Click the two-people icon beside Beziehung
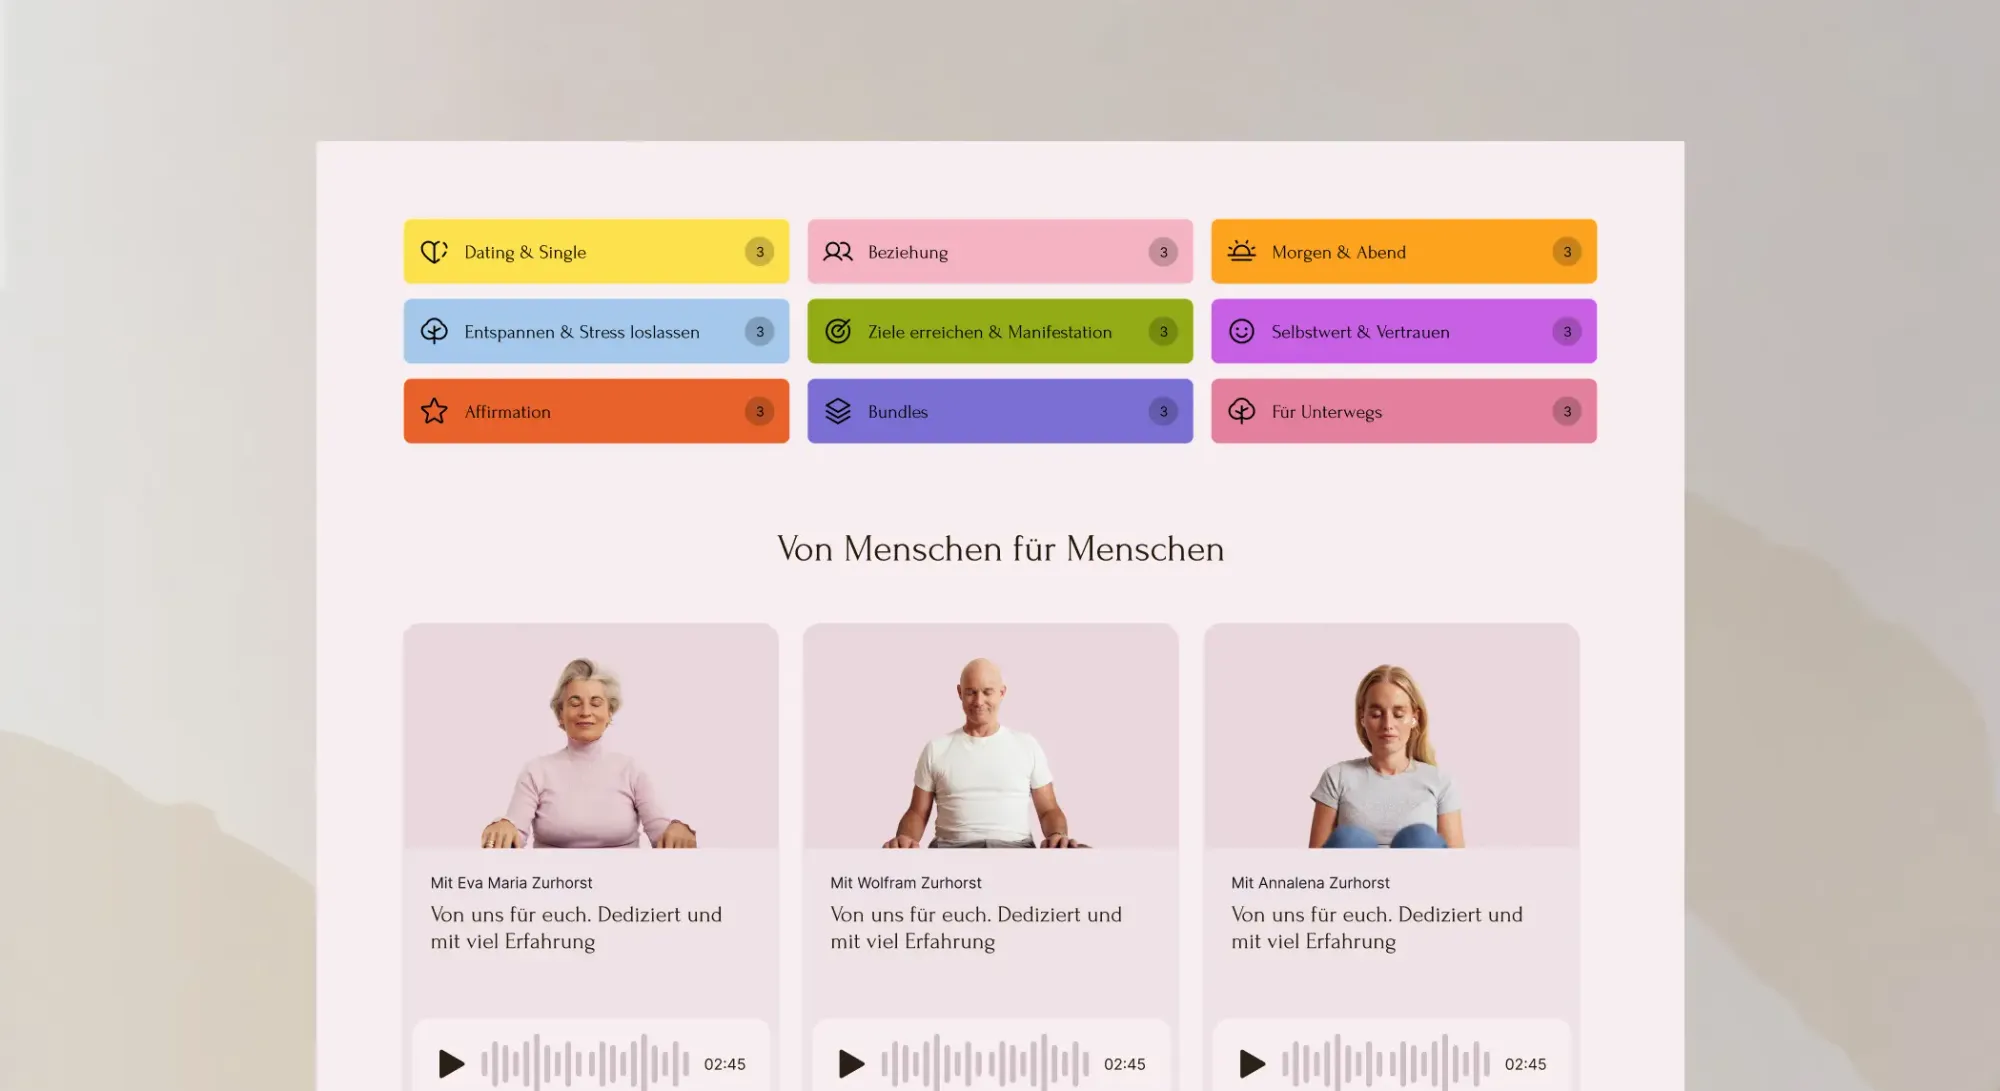2000x1091 pixels. [838, 252]
